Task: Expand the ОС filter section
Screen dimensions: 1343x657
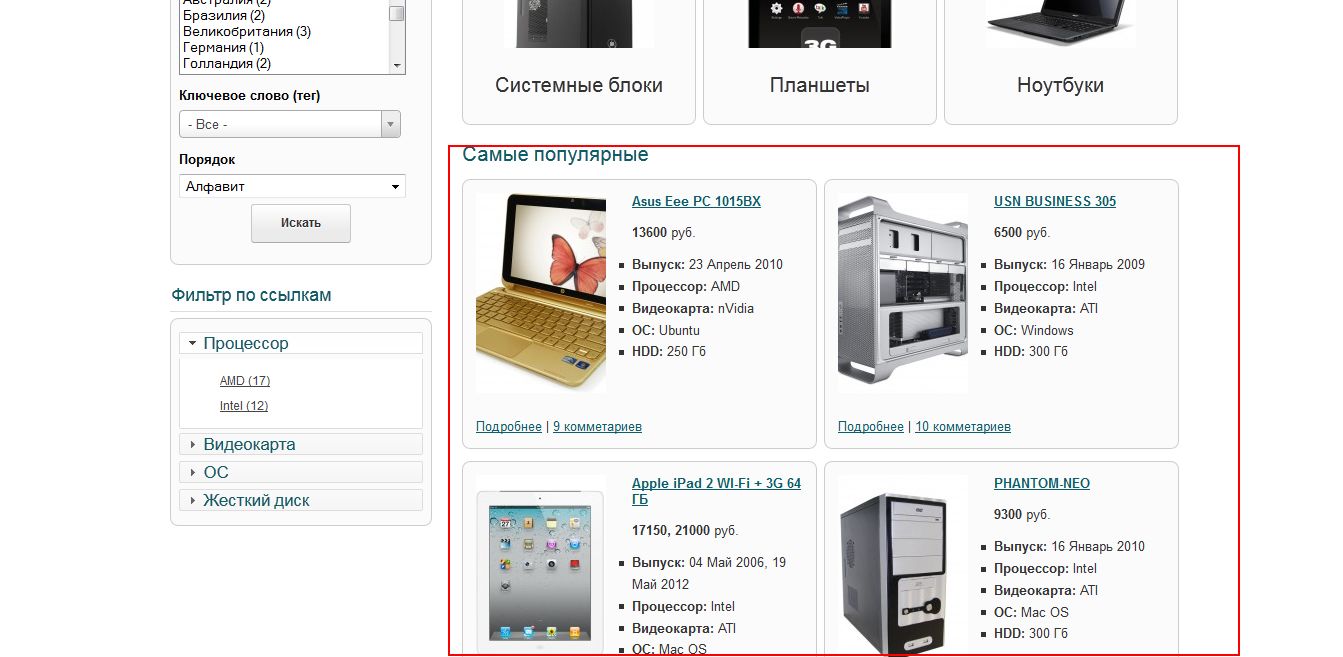Action: 301,472
